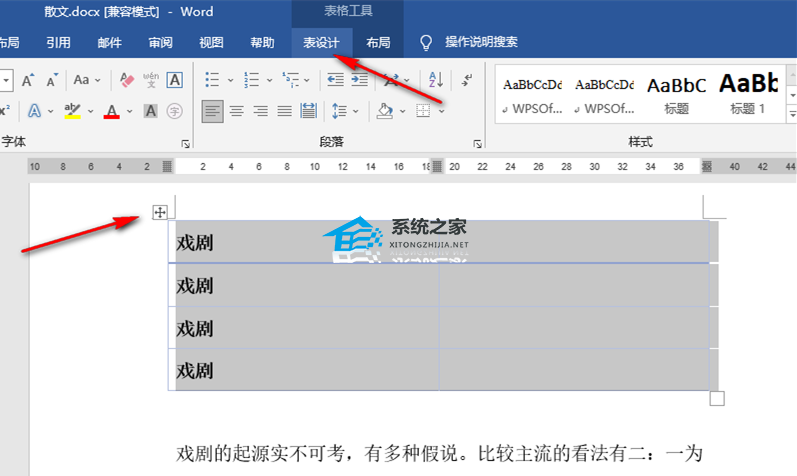797x476 pixels.
Task: Open the bullet library dropdown
Action: point(230,80)
